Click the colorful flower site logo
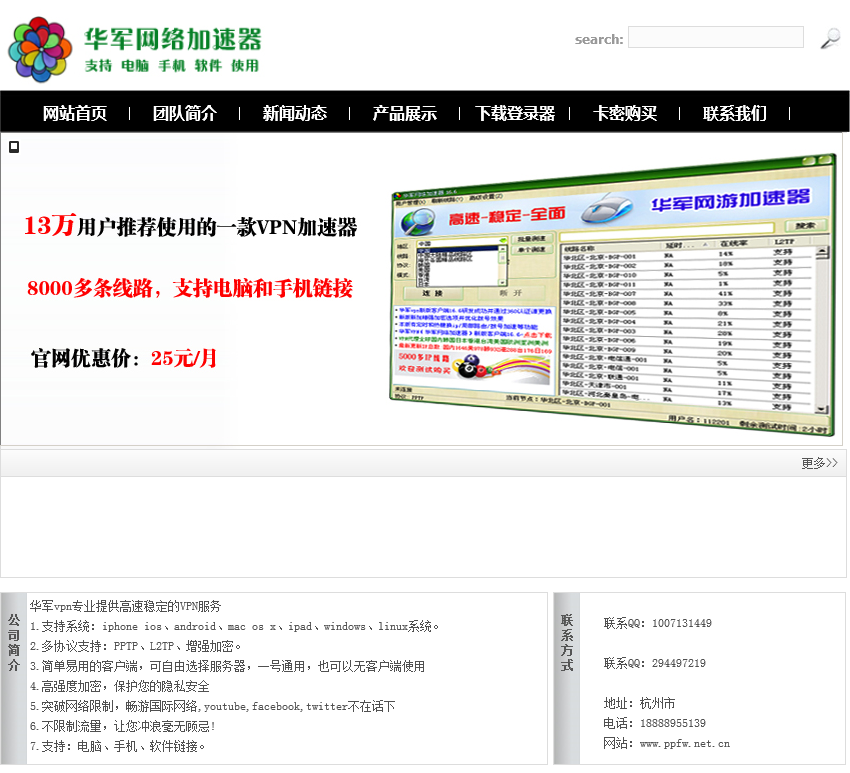 pos(40,49)
